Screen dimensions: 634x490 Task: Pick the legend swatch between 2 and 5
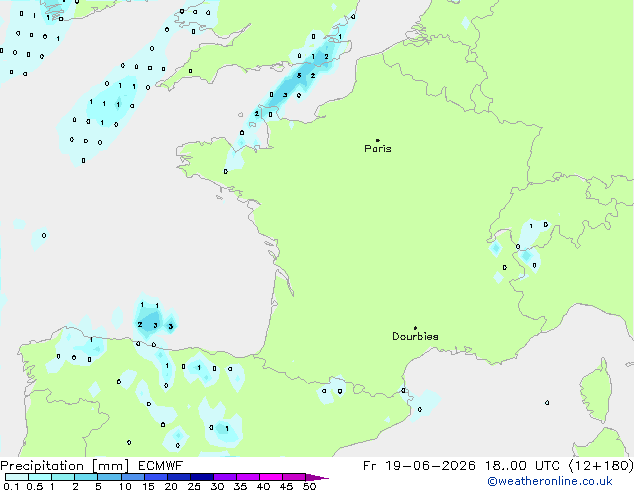click(x=86, y=477)
